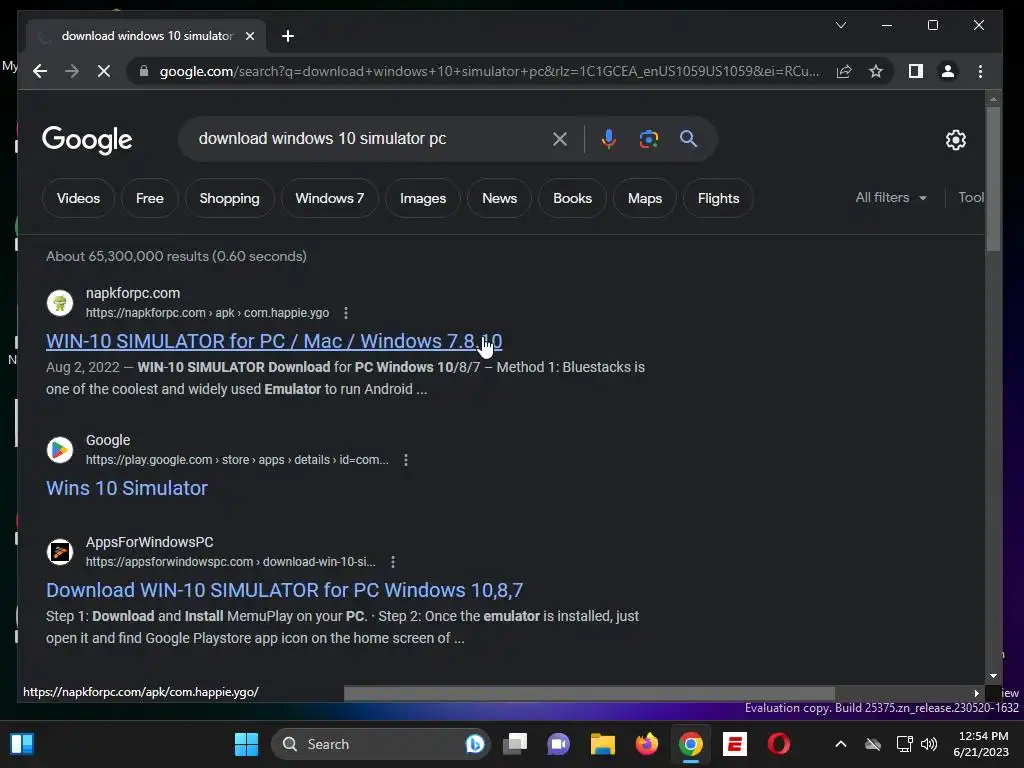The width and height of the screenshot is (1024, 768).
Task: Select the Windows 7 filter chip
Action: pyautogui.click(x=330, y=198)
